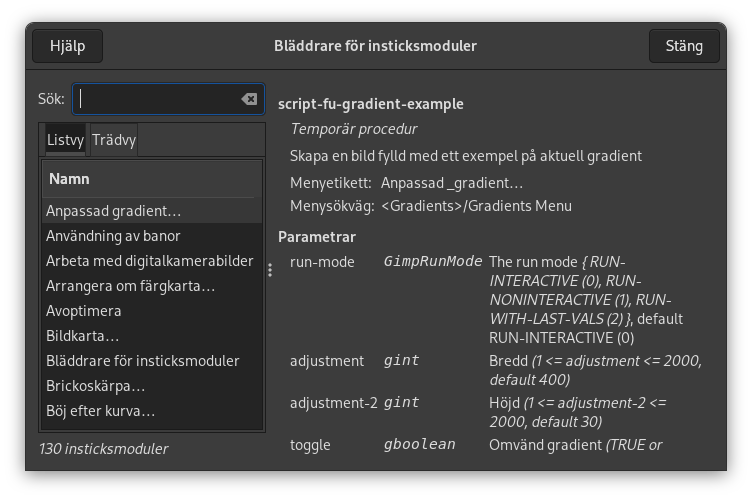Select Böj efter kurva… entry
This screenshot has width=752, height=499.
[x=100, y=411]
